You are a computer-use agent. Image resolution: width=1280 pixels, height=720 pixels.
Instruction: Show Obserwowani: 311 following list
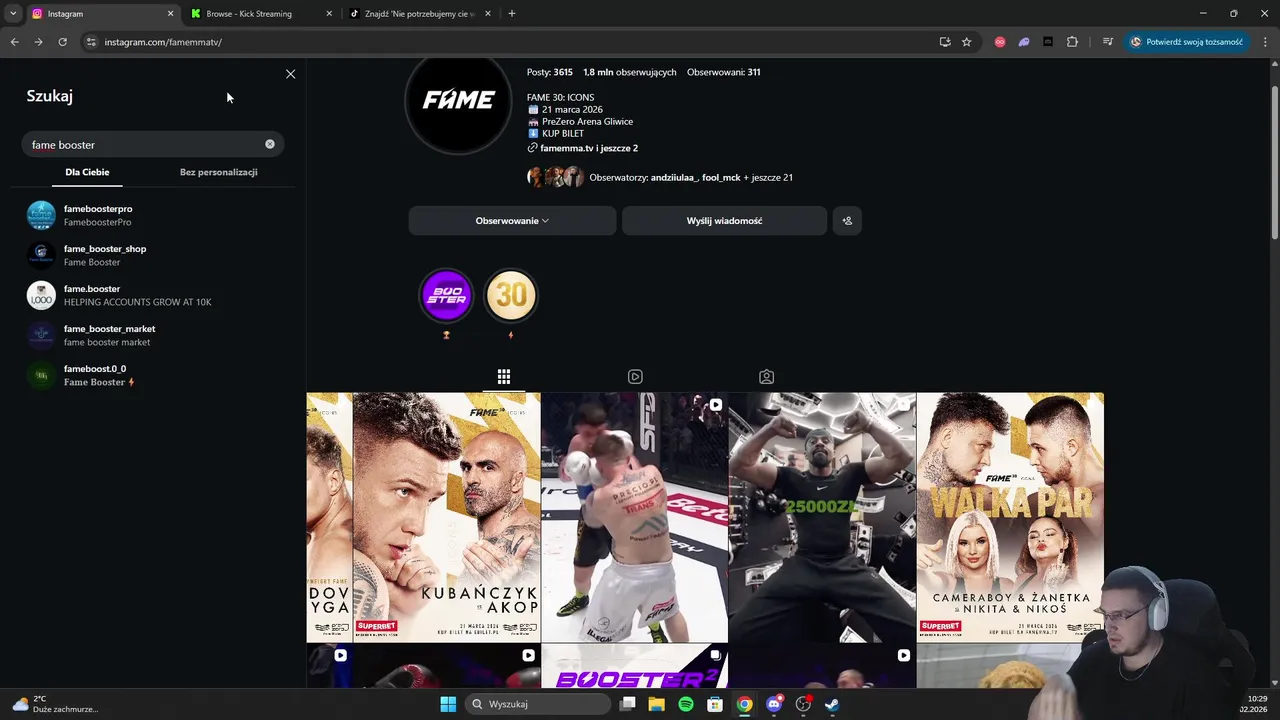pos(723,72)
